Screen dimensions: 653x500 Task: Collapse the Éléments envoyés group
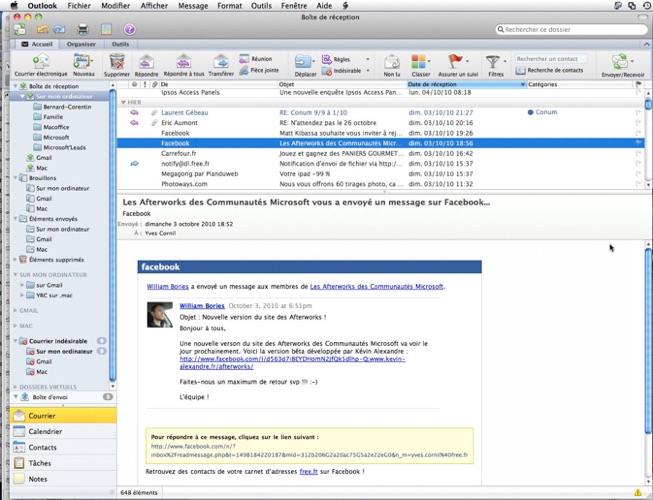coord(15,219)
